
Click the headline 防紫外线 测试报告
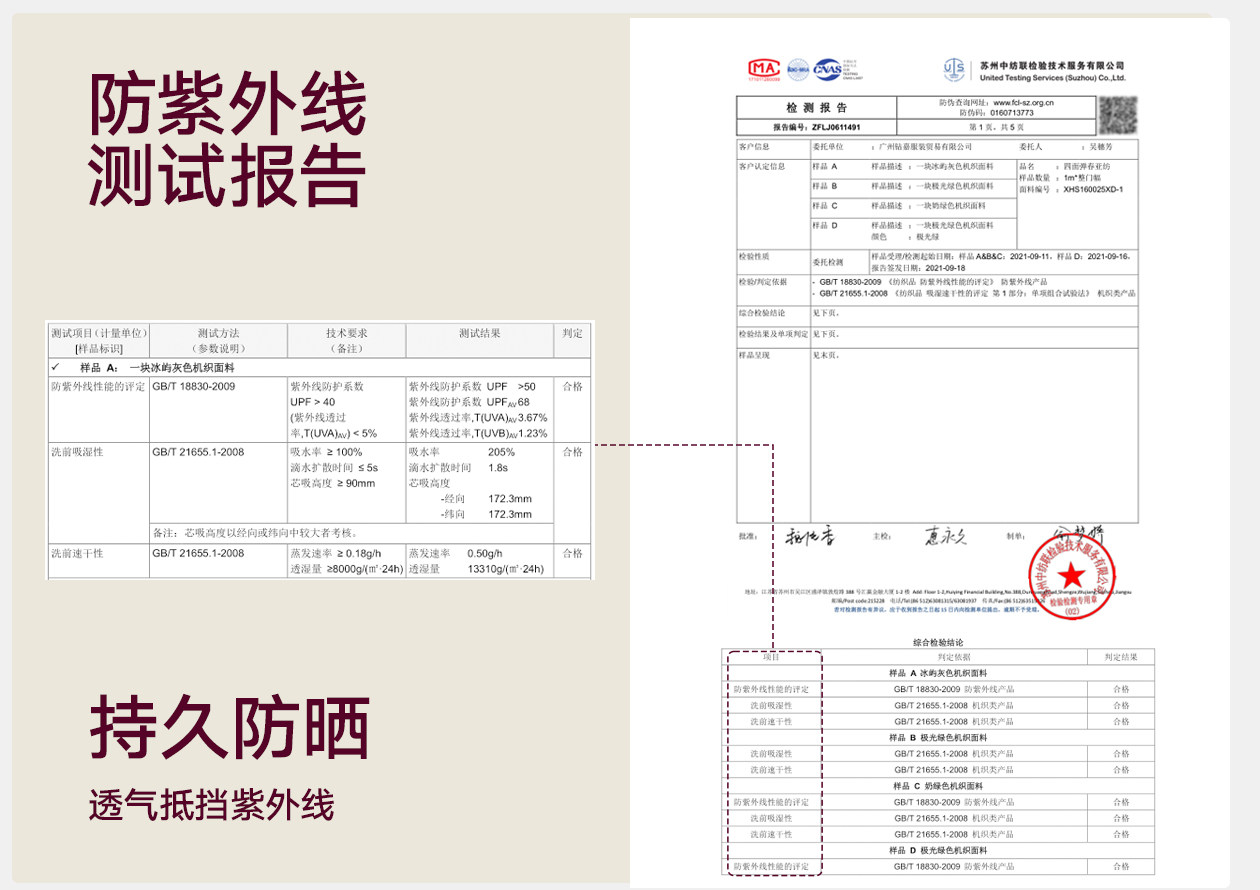[x=227, y=140]
